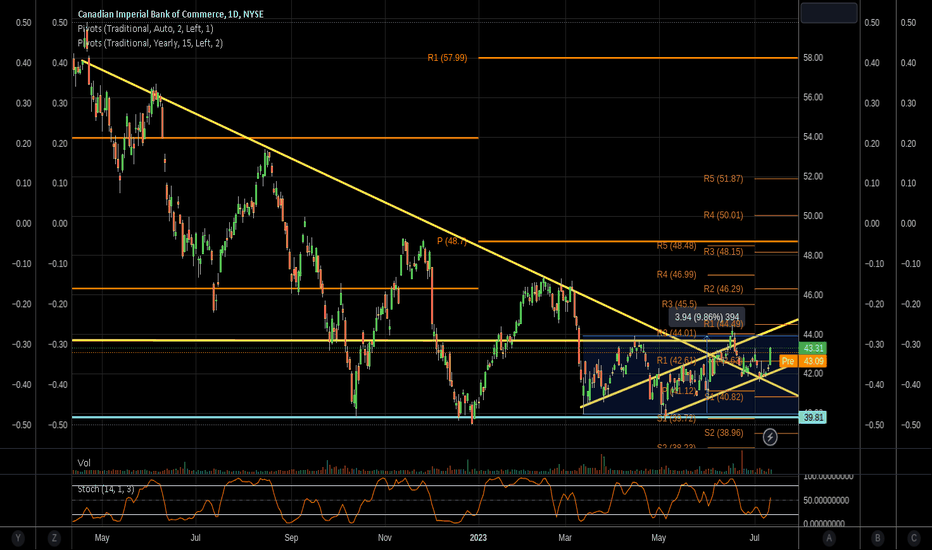Image resolution: width=932 pixels, height=550 pixels.
Task: Click the P (48.7) pivot label
Action: [452, 241]
